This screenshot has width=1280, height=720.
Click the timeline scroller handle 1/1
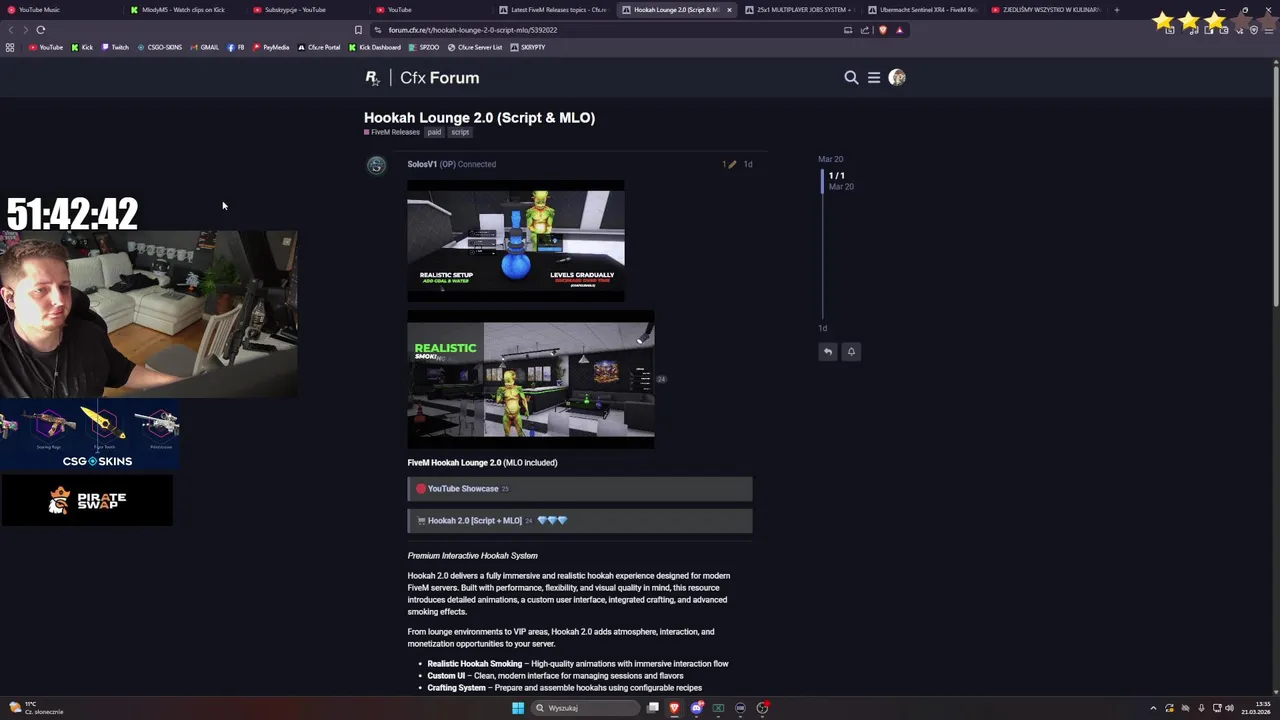coord(823,181)
